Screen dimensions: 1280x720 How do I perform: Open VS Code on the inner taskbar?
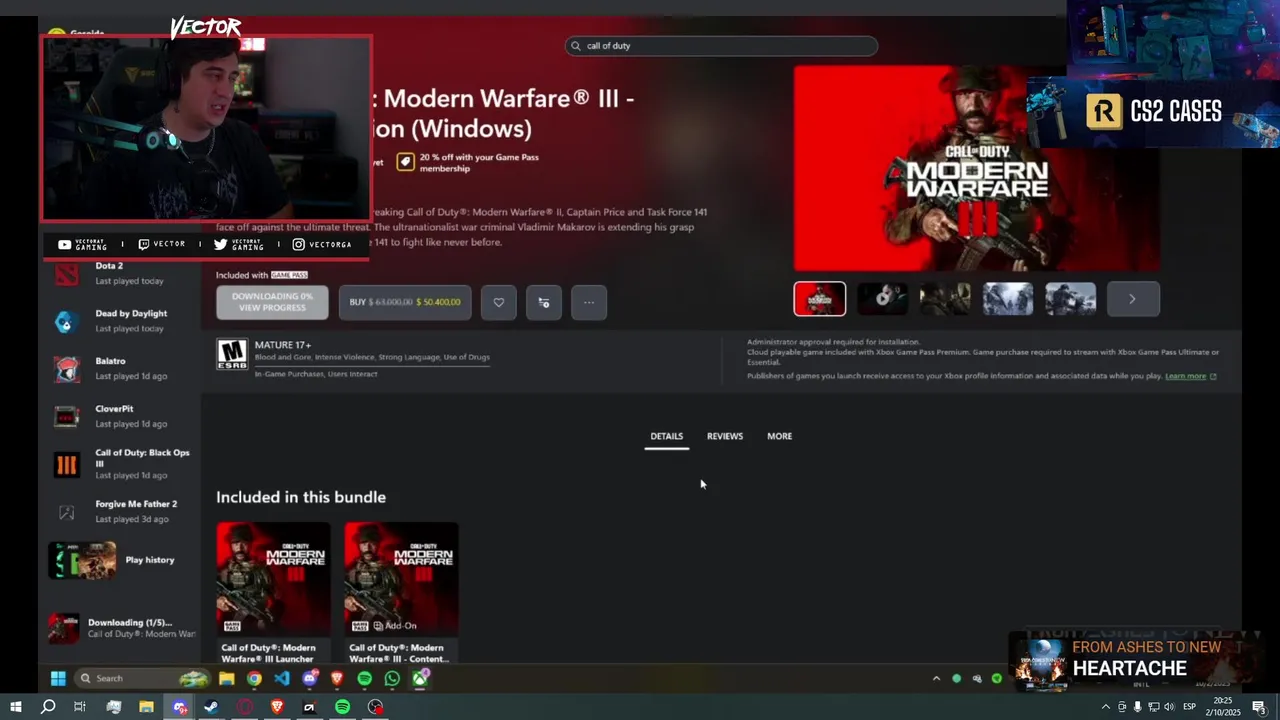click(282, 679)
